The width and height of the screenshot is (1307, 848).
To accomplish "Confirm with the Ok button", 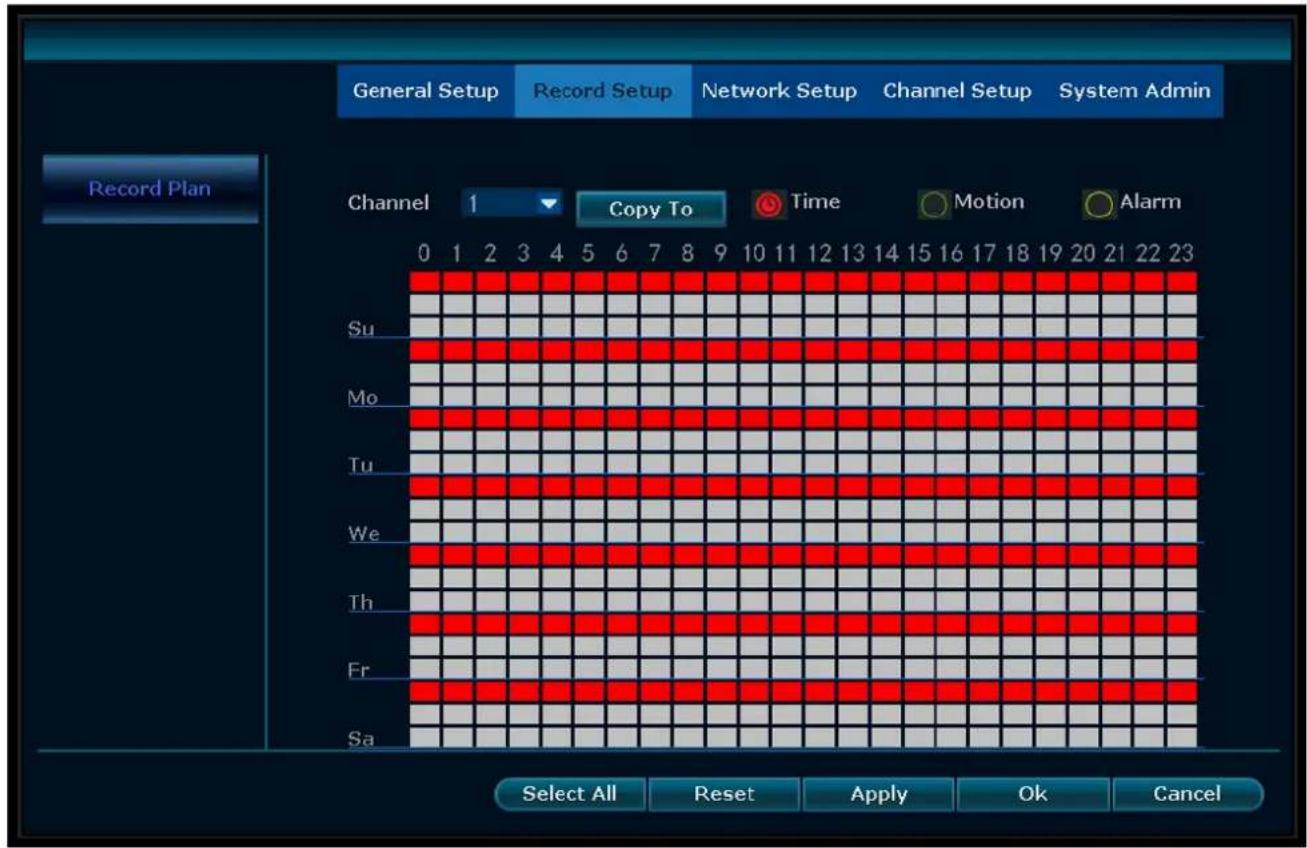I will (1032, 794).
